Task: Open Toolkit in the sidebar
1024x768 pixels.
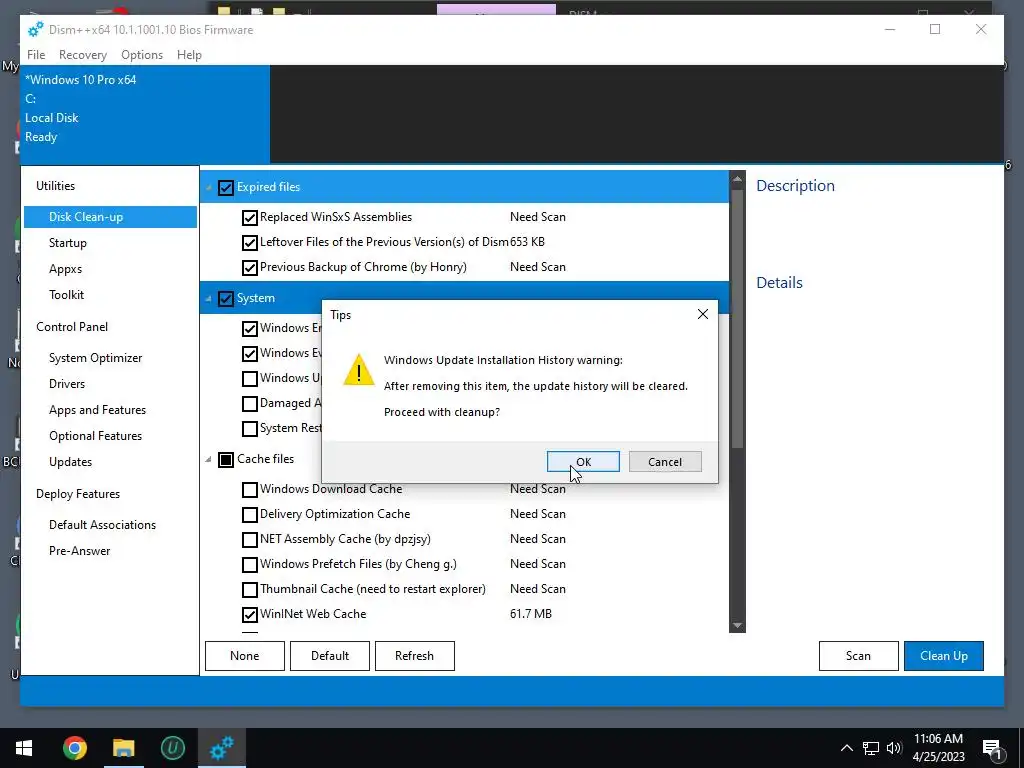Action: (66, 295)
